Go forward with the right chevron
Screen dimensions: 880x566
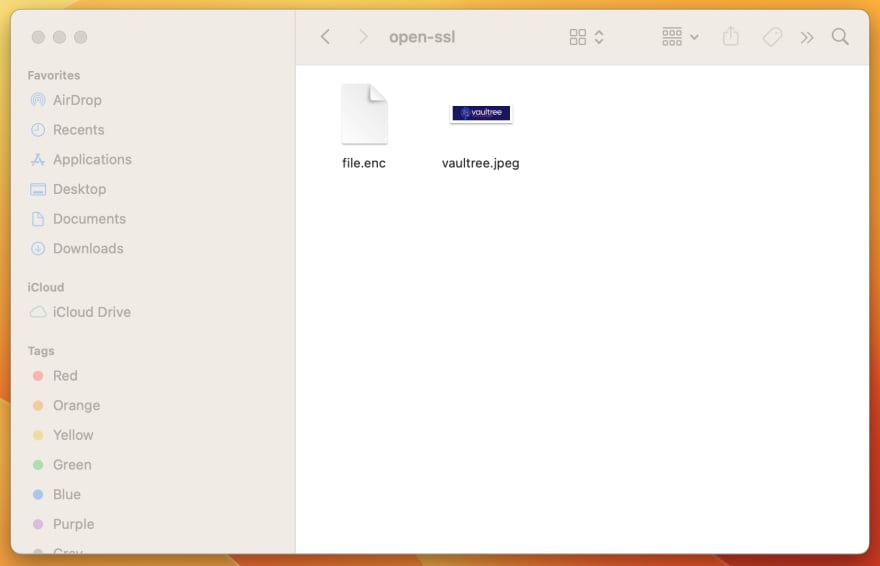click(363, 37)
